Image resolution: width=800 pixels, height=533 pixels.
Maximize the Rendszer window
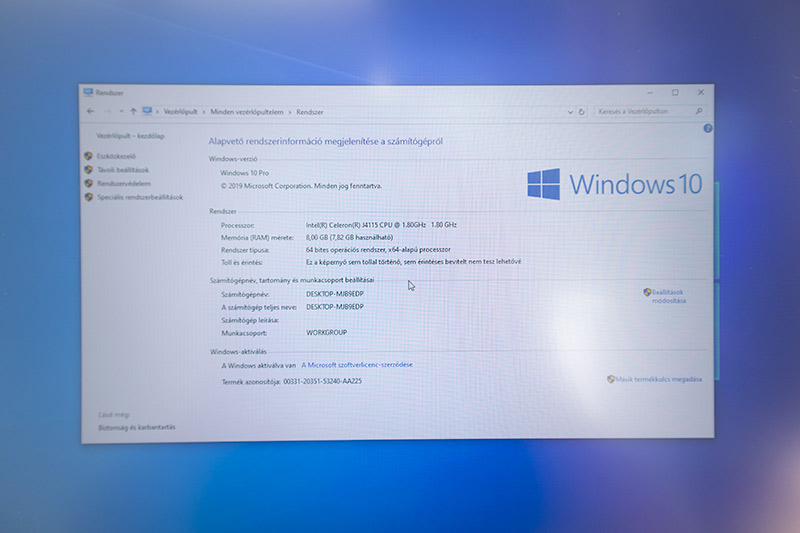[x=676, y=92]
